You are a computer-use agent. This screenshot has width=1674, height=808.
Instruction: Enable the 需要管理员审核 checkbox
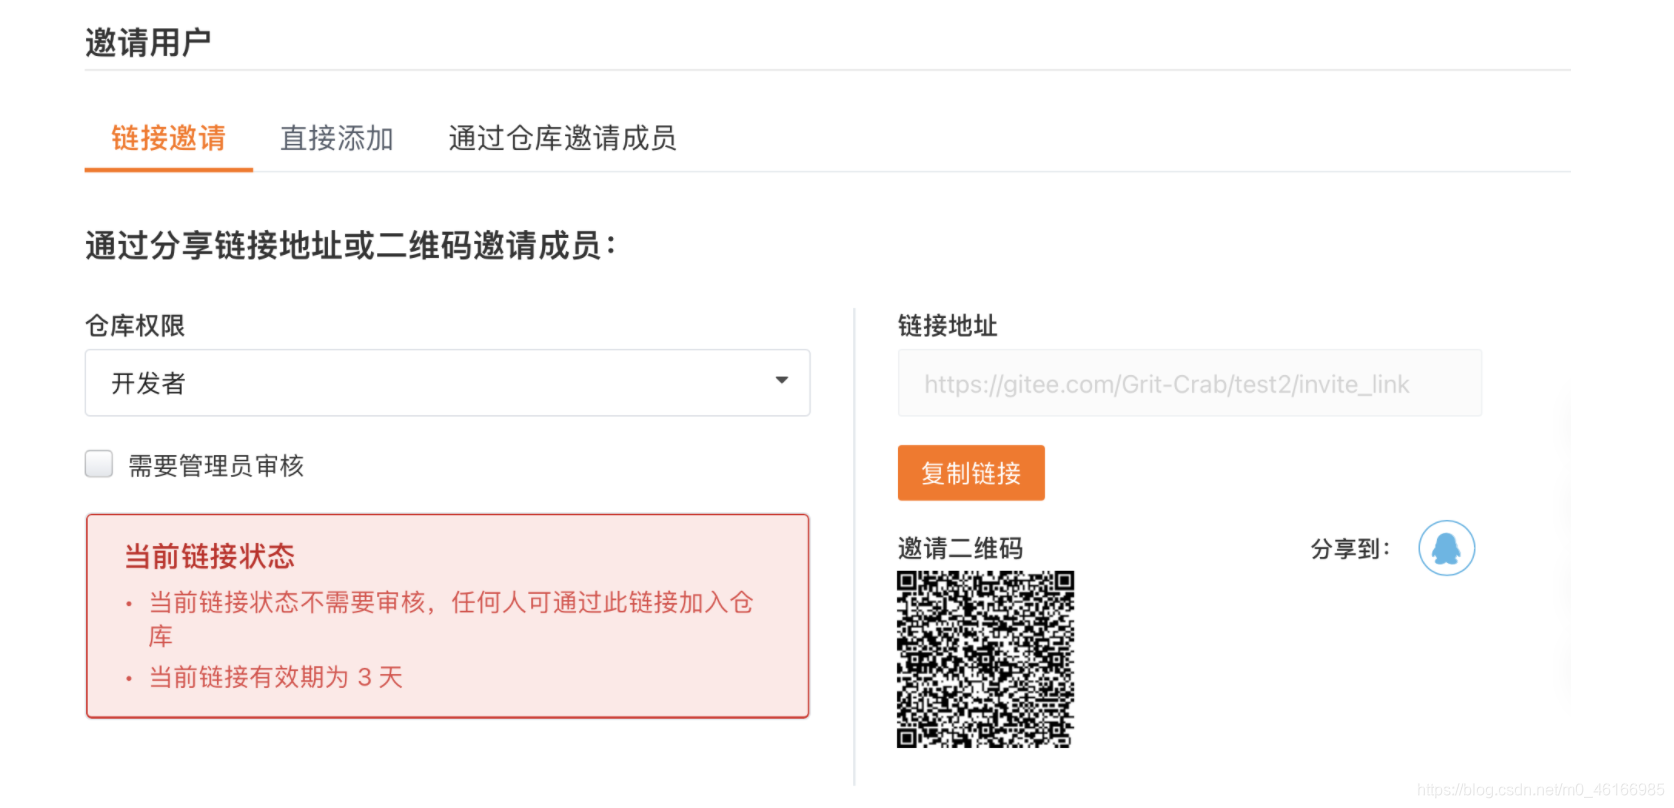pyautogui.click(x=98, y=463)
